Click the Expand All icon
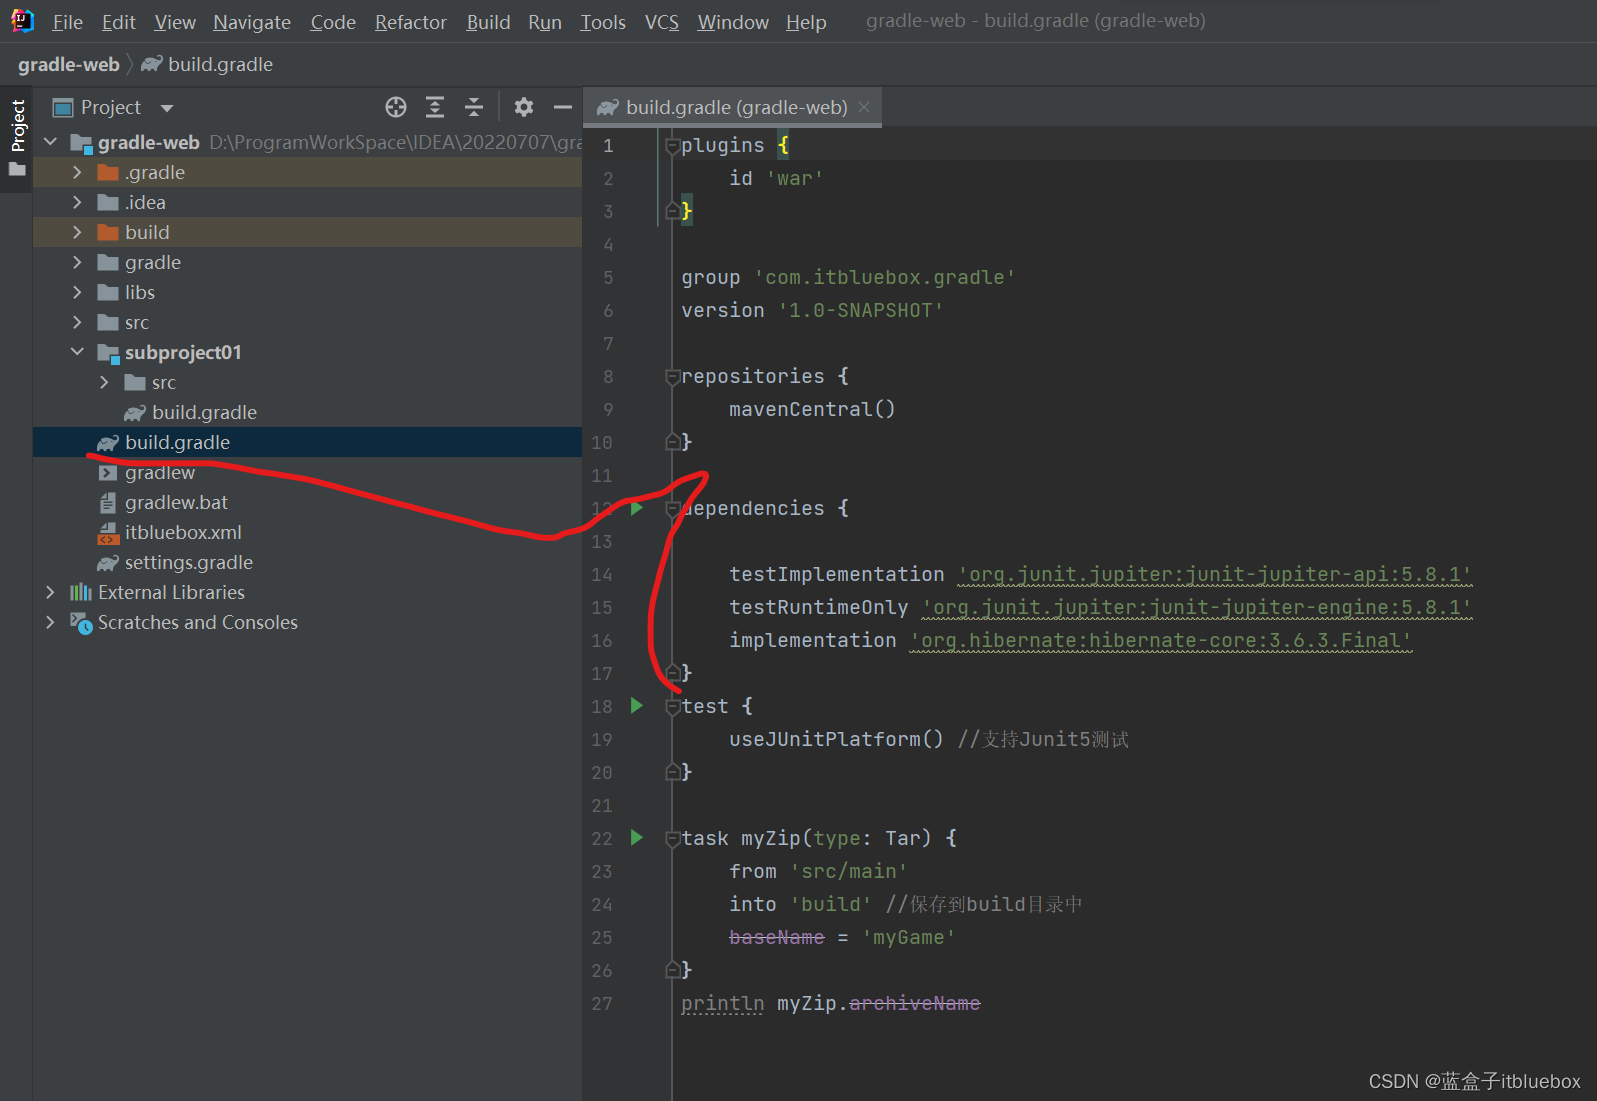 coord(435,107)
